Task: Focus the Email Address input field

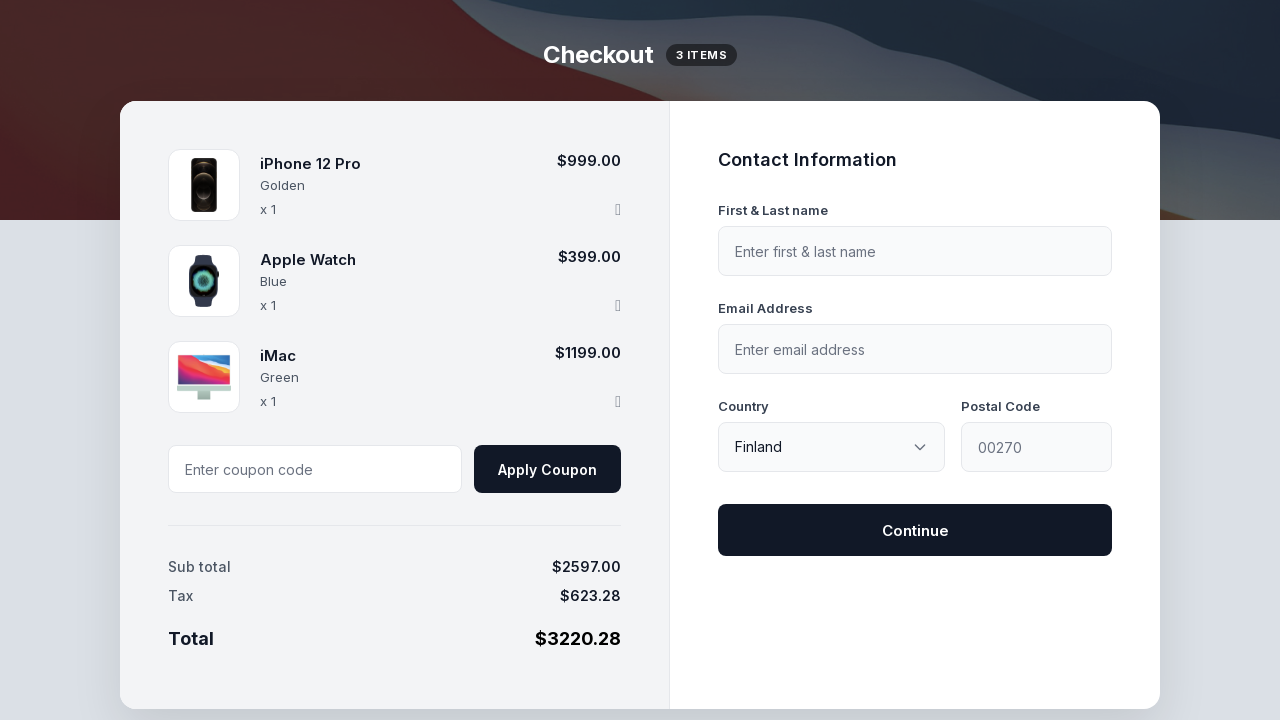Action: [915, 349]
